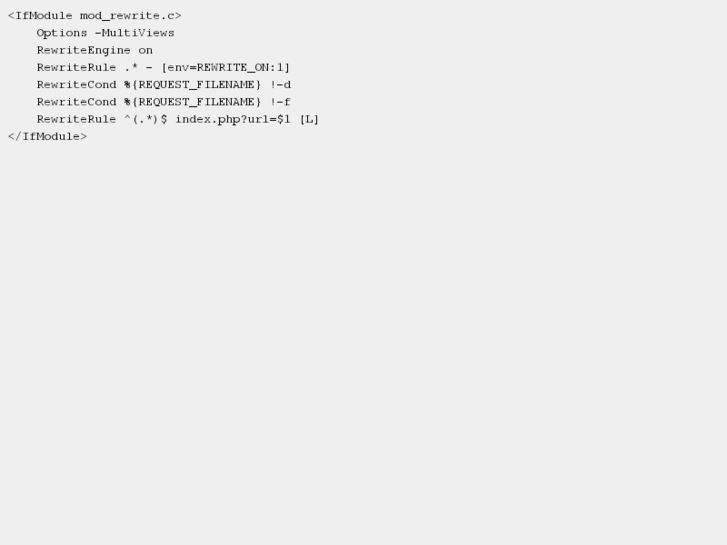
Task: Click the word on after RewriteEngine
Action: pos(146,51)
